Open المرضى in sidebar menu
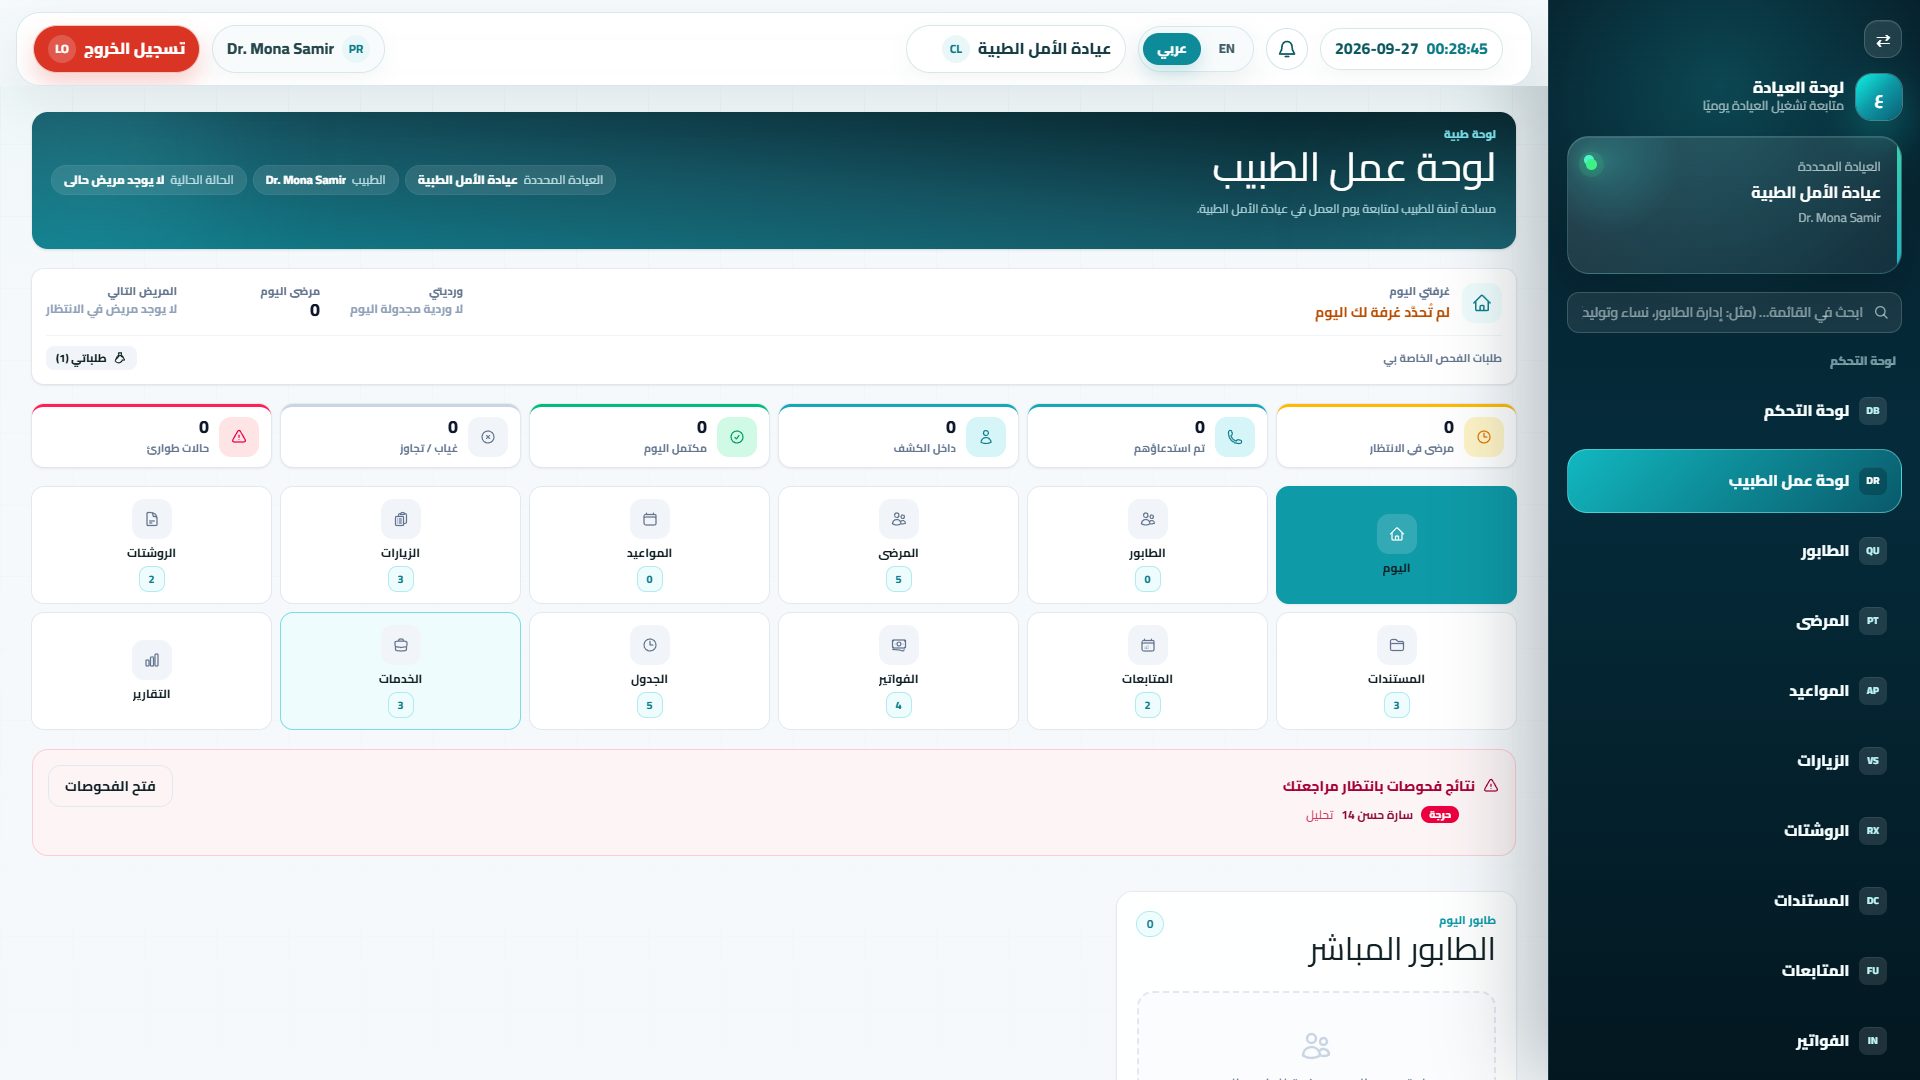1920x1080 pixels. (1734, 621)
